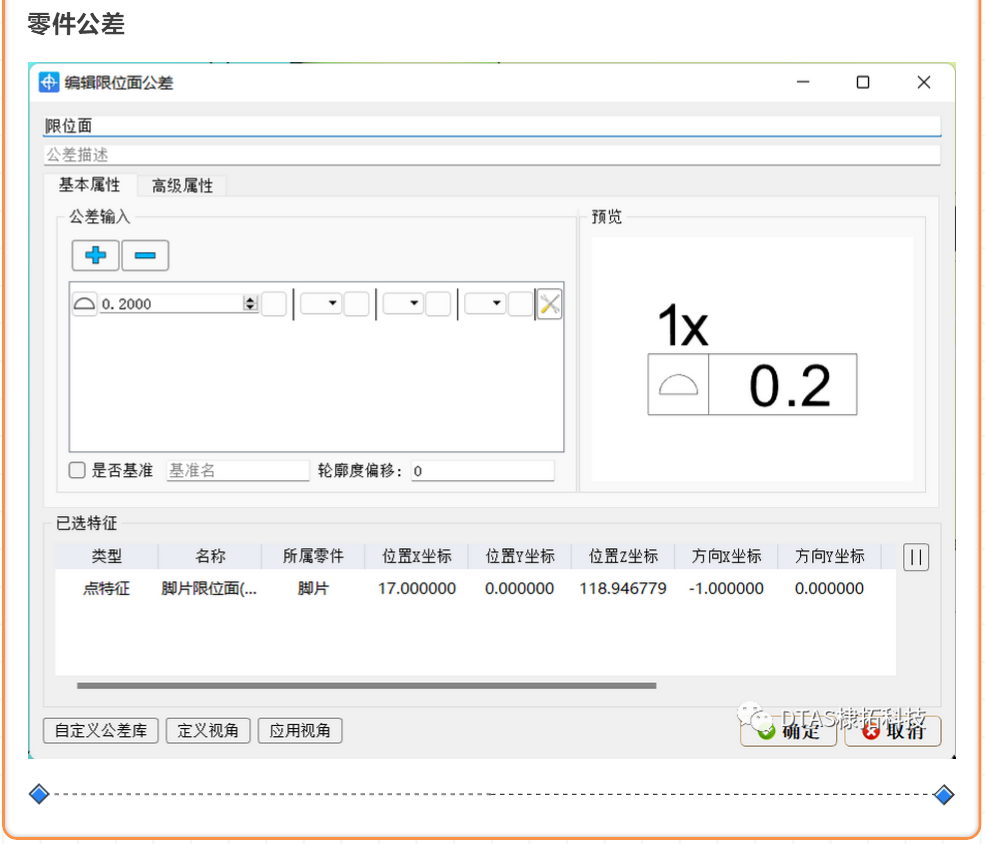This screenshot has width=985, height=844.
Task: Click the tolerance symbol box in the preview
Action: (x=678, y=384)
